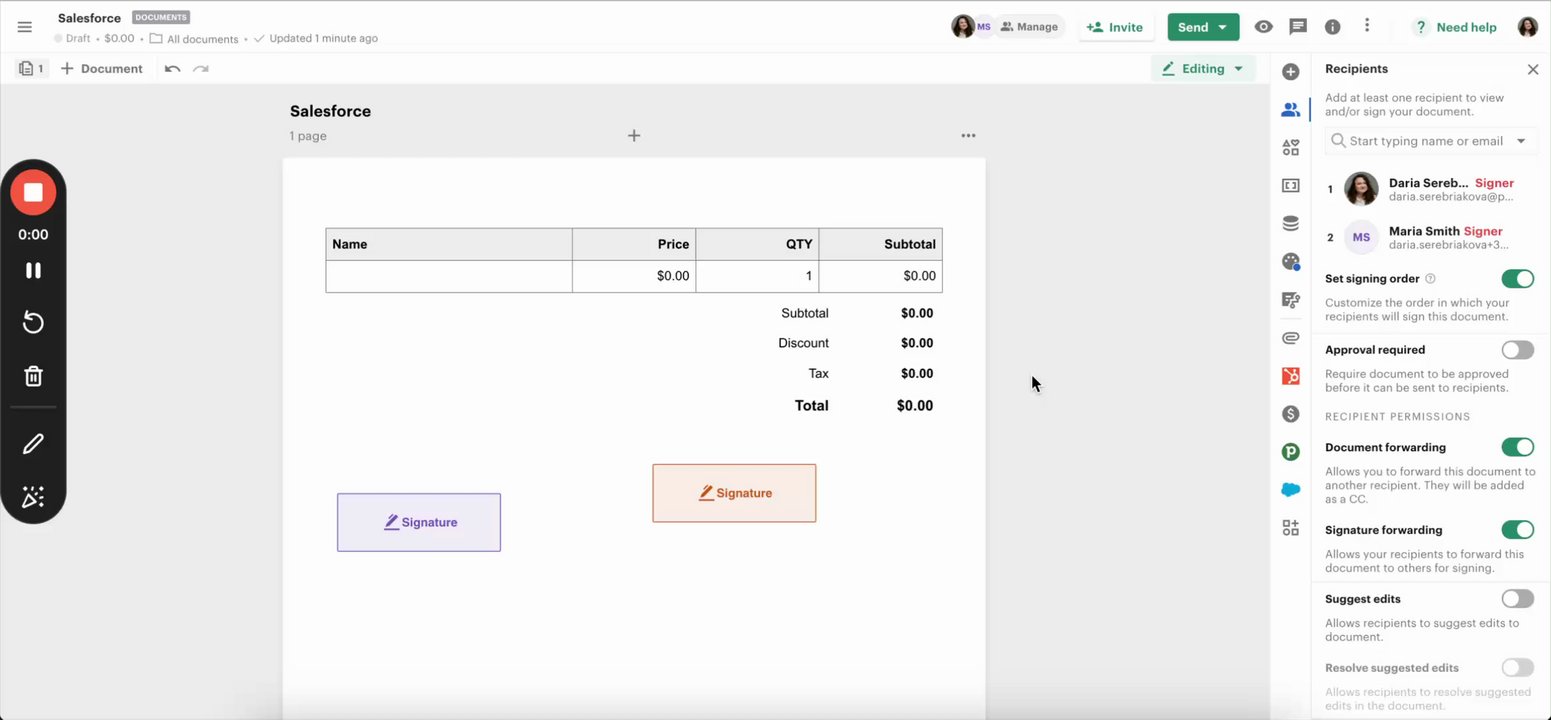Open Need help link
Viewport: 1551px width, 720px height.
[x=1455, y=27]
